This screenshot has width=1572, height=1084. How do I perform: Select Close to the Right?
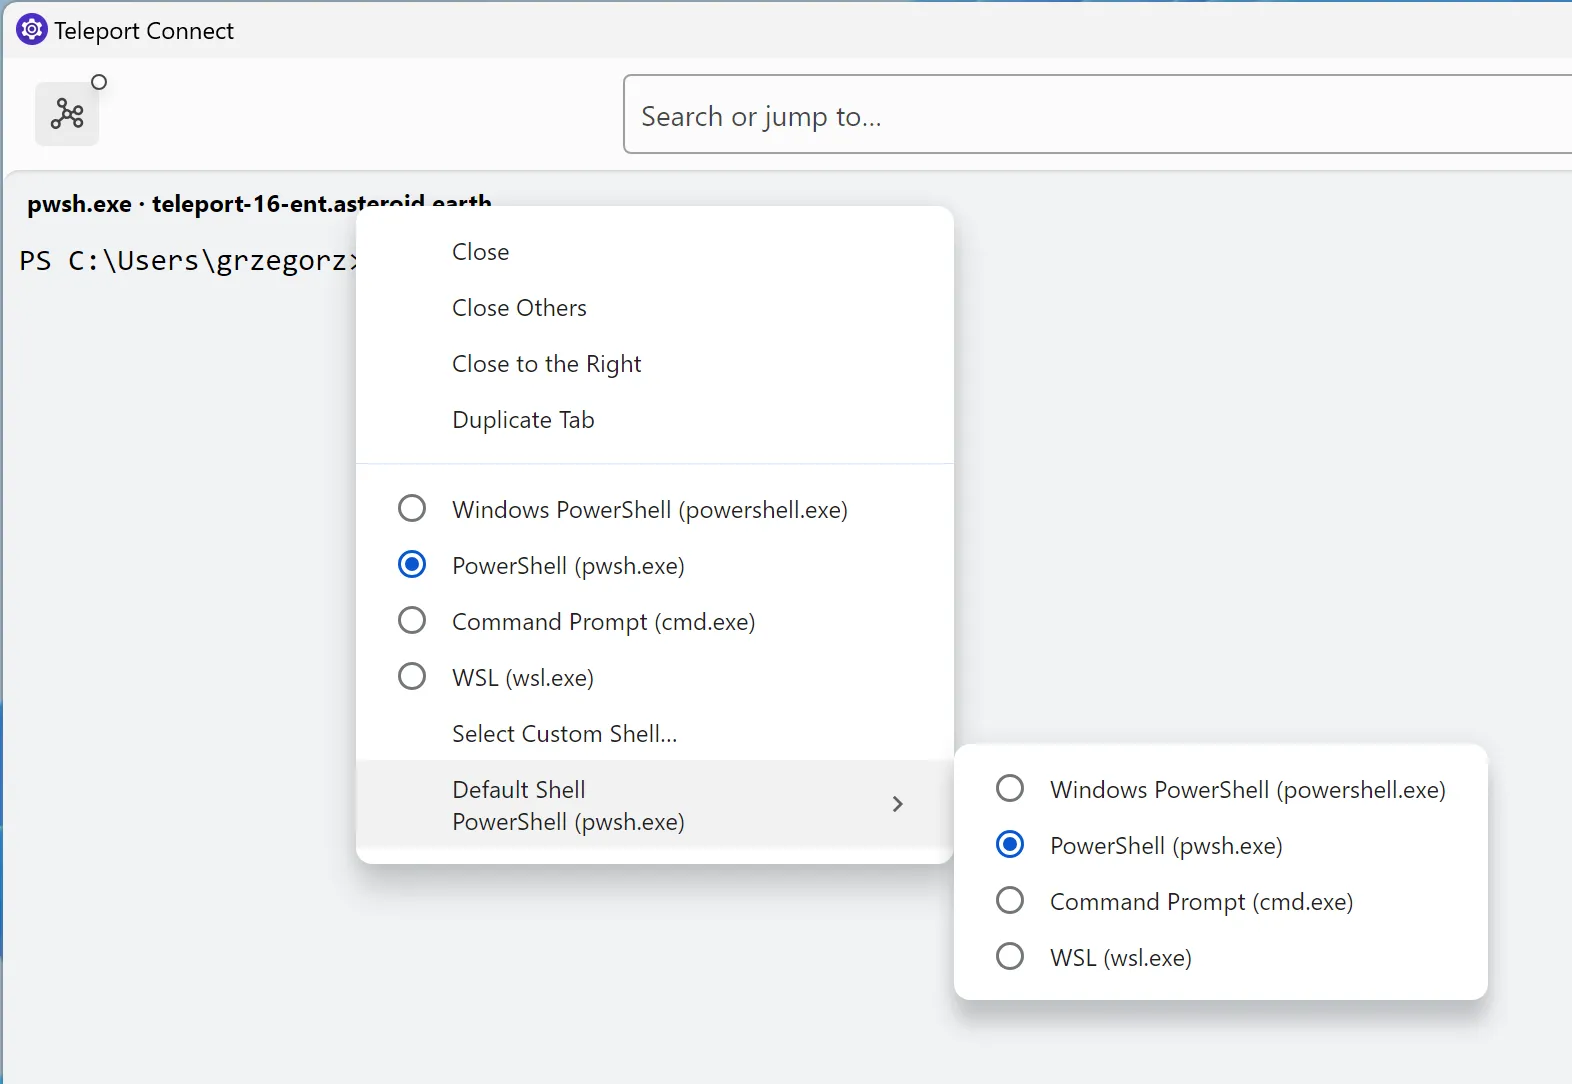[x=654, y=364]
